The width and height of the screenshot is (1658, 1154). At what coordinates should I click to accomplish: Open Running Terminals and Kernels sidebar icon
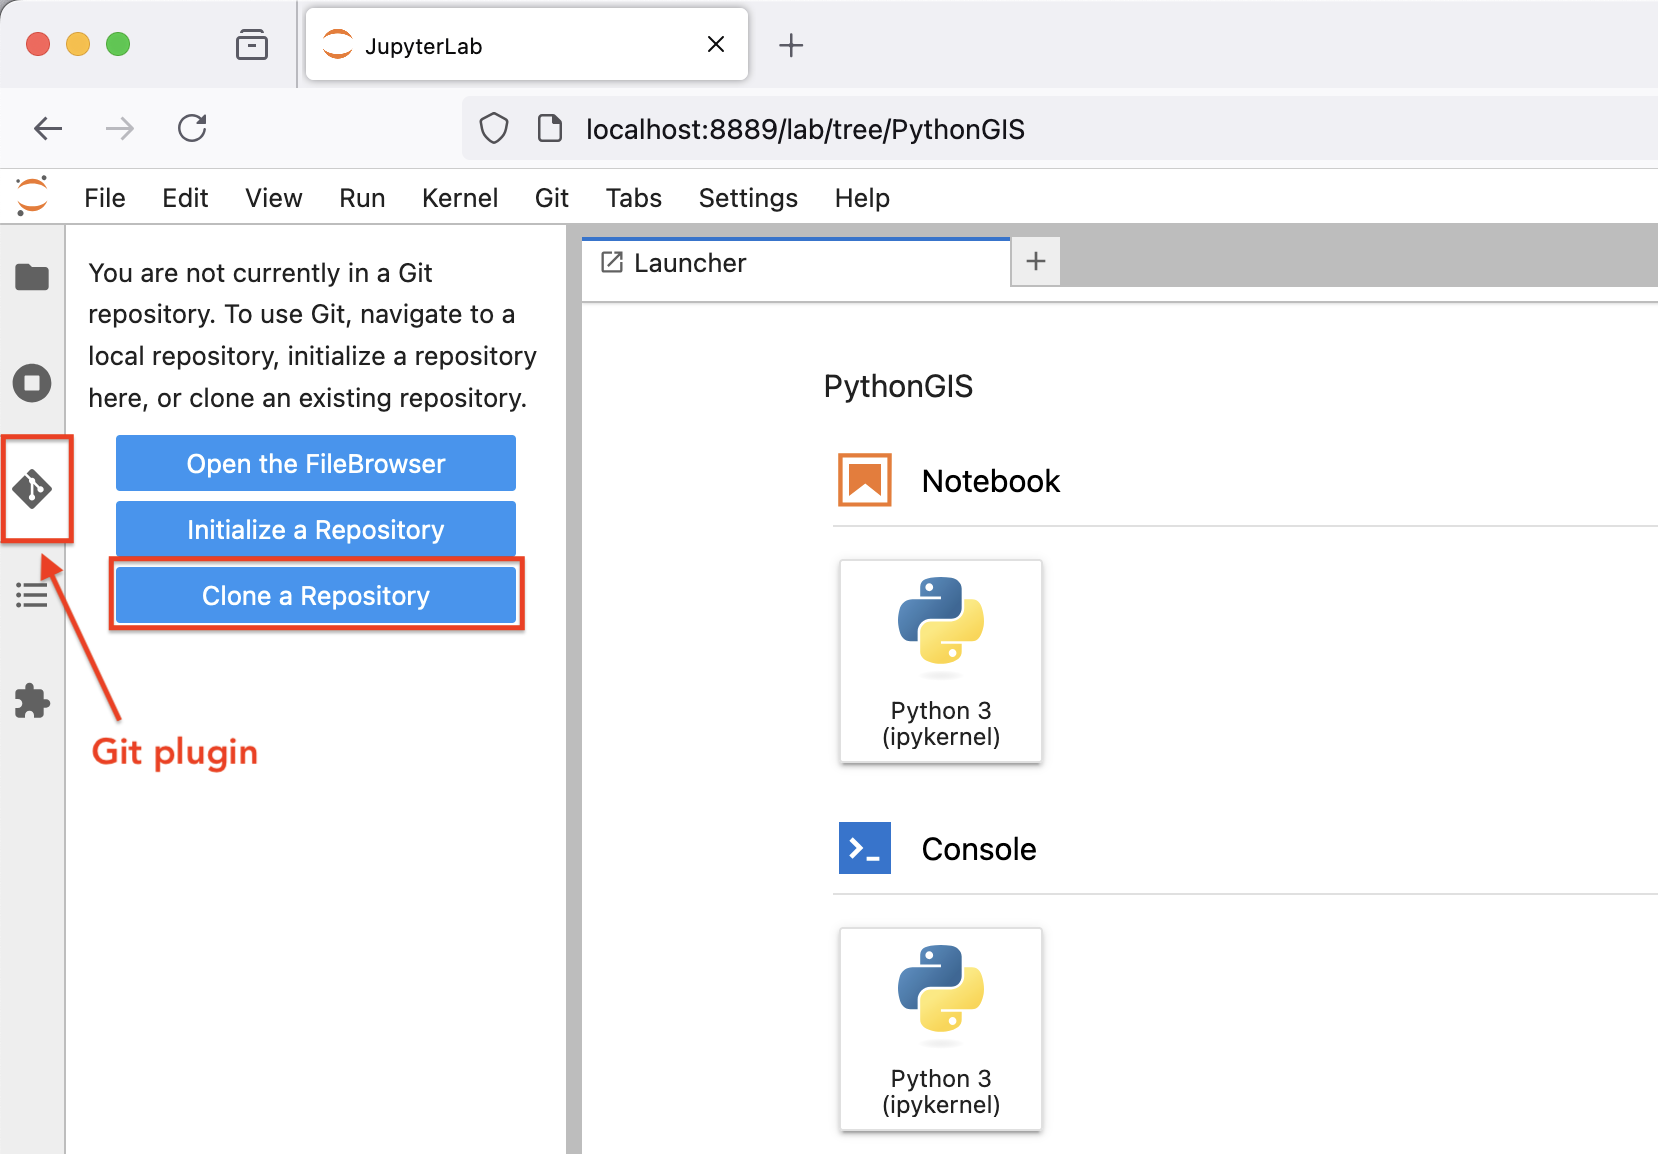pos(32,383)
